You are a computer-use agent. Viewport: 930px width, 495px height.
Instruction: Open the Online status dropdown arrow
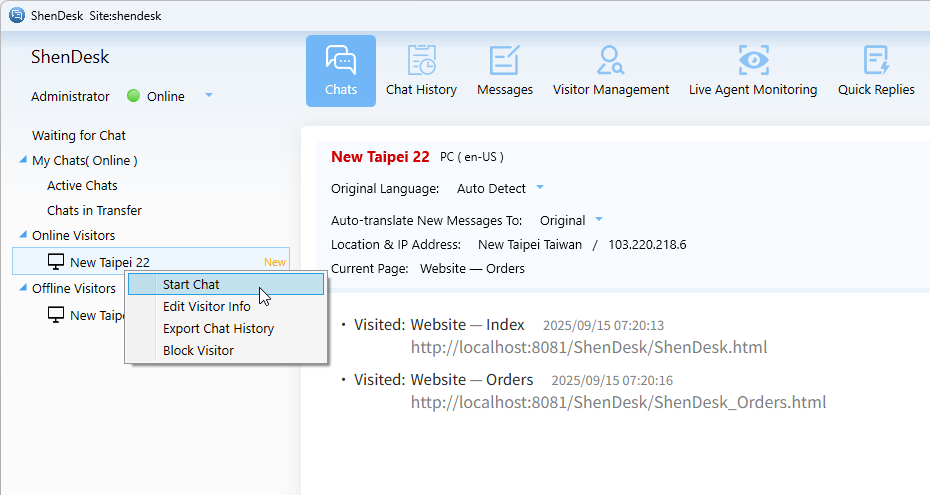(209, 96)
